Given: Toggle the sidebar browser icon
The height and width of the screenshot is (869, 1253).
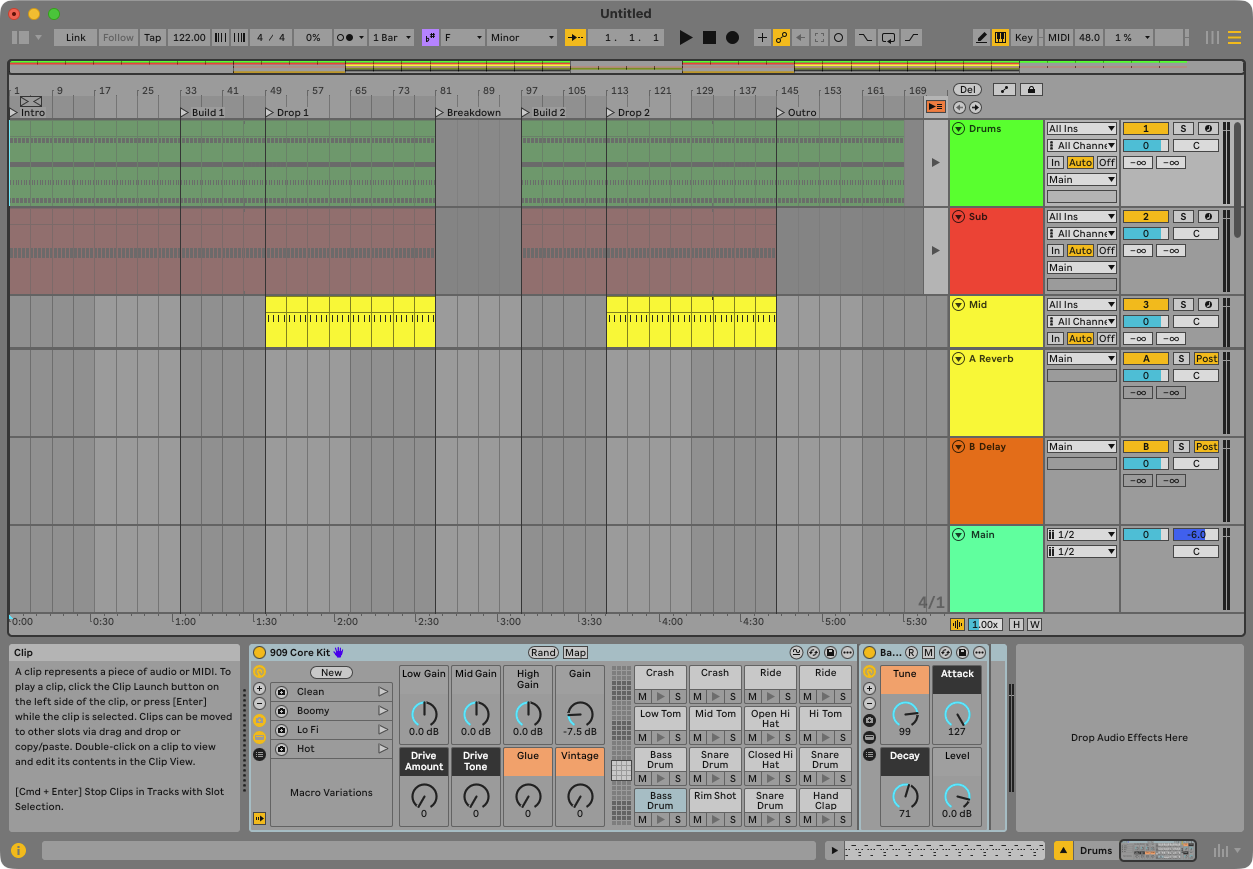Looking at the screenshot, I should point(21,37).
